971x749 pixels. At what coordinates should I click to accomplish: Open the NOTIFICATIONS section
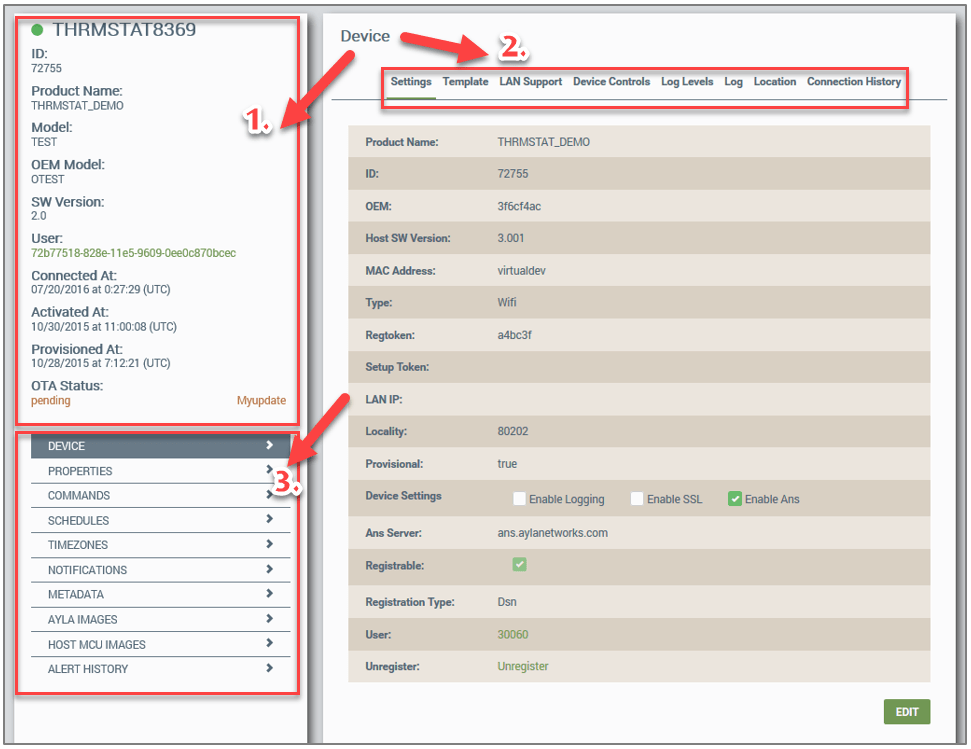coord(160,570)
